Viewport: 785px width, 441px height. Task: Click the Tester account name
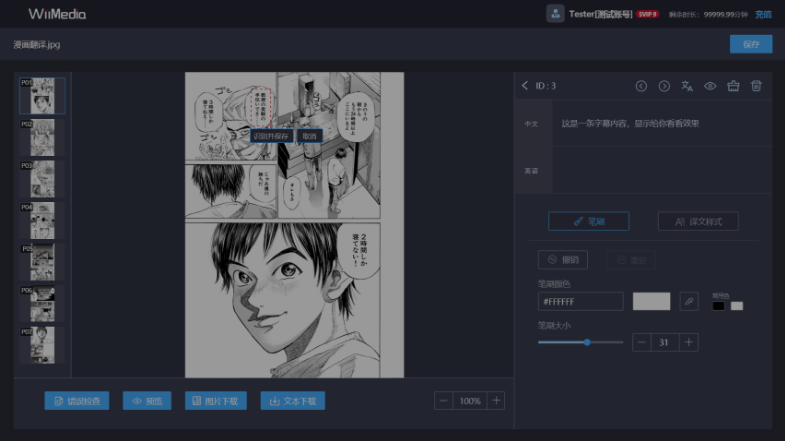pos(600,14)
